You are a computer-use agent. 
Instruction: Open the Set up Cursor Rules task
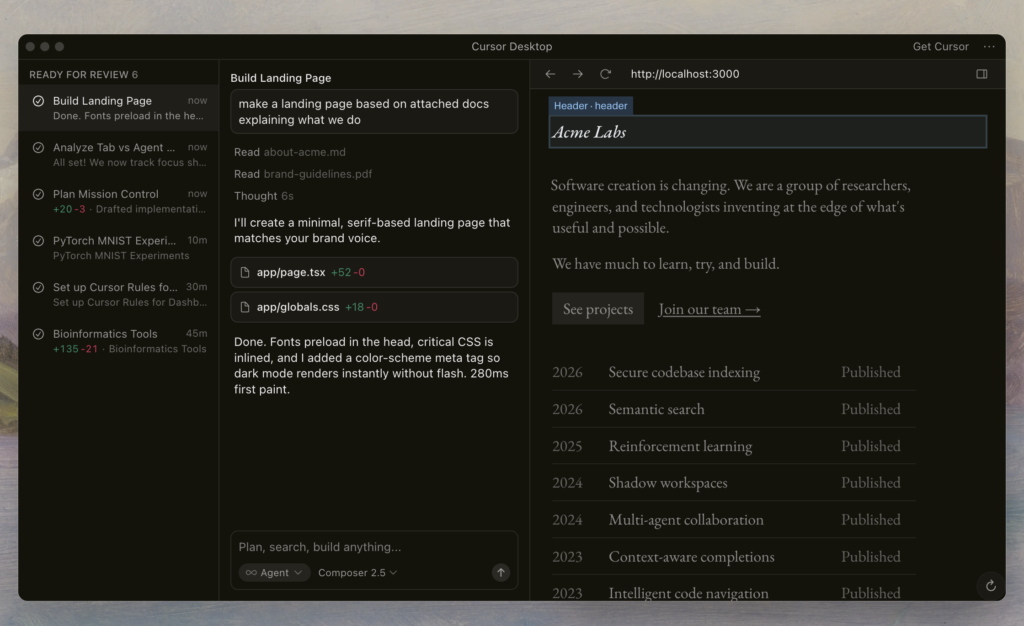(x=118, y=294)
